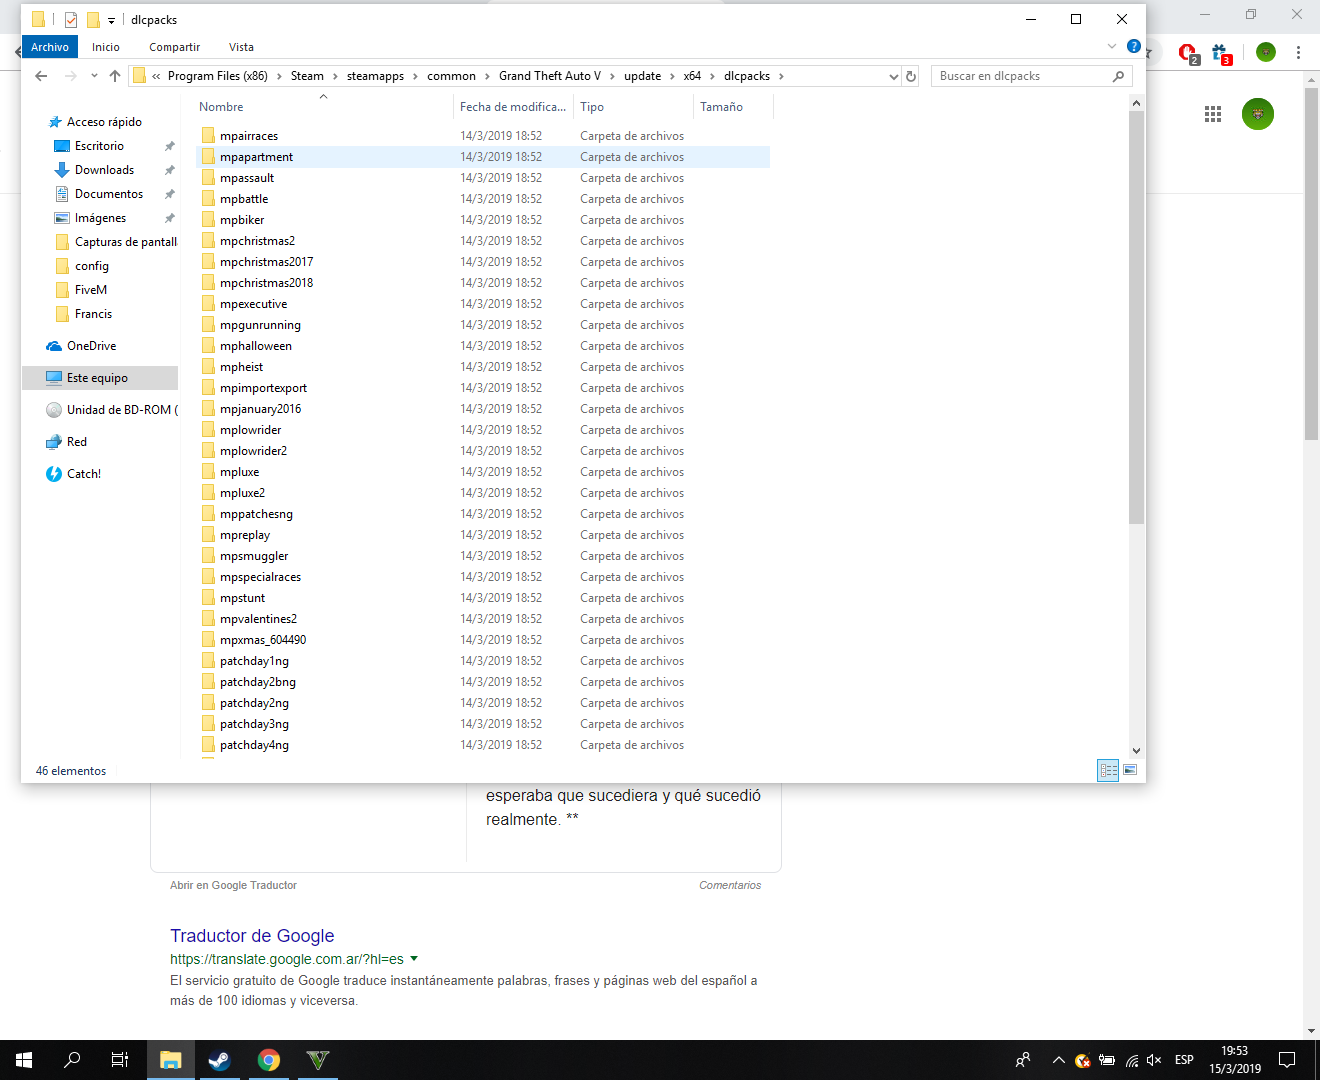Sort by Nombre column header
This screenshot has width=1320, height=1080.
(221, 107)
